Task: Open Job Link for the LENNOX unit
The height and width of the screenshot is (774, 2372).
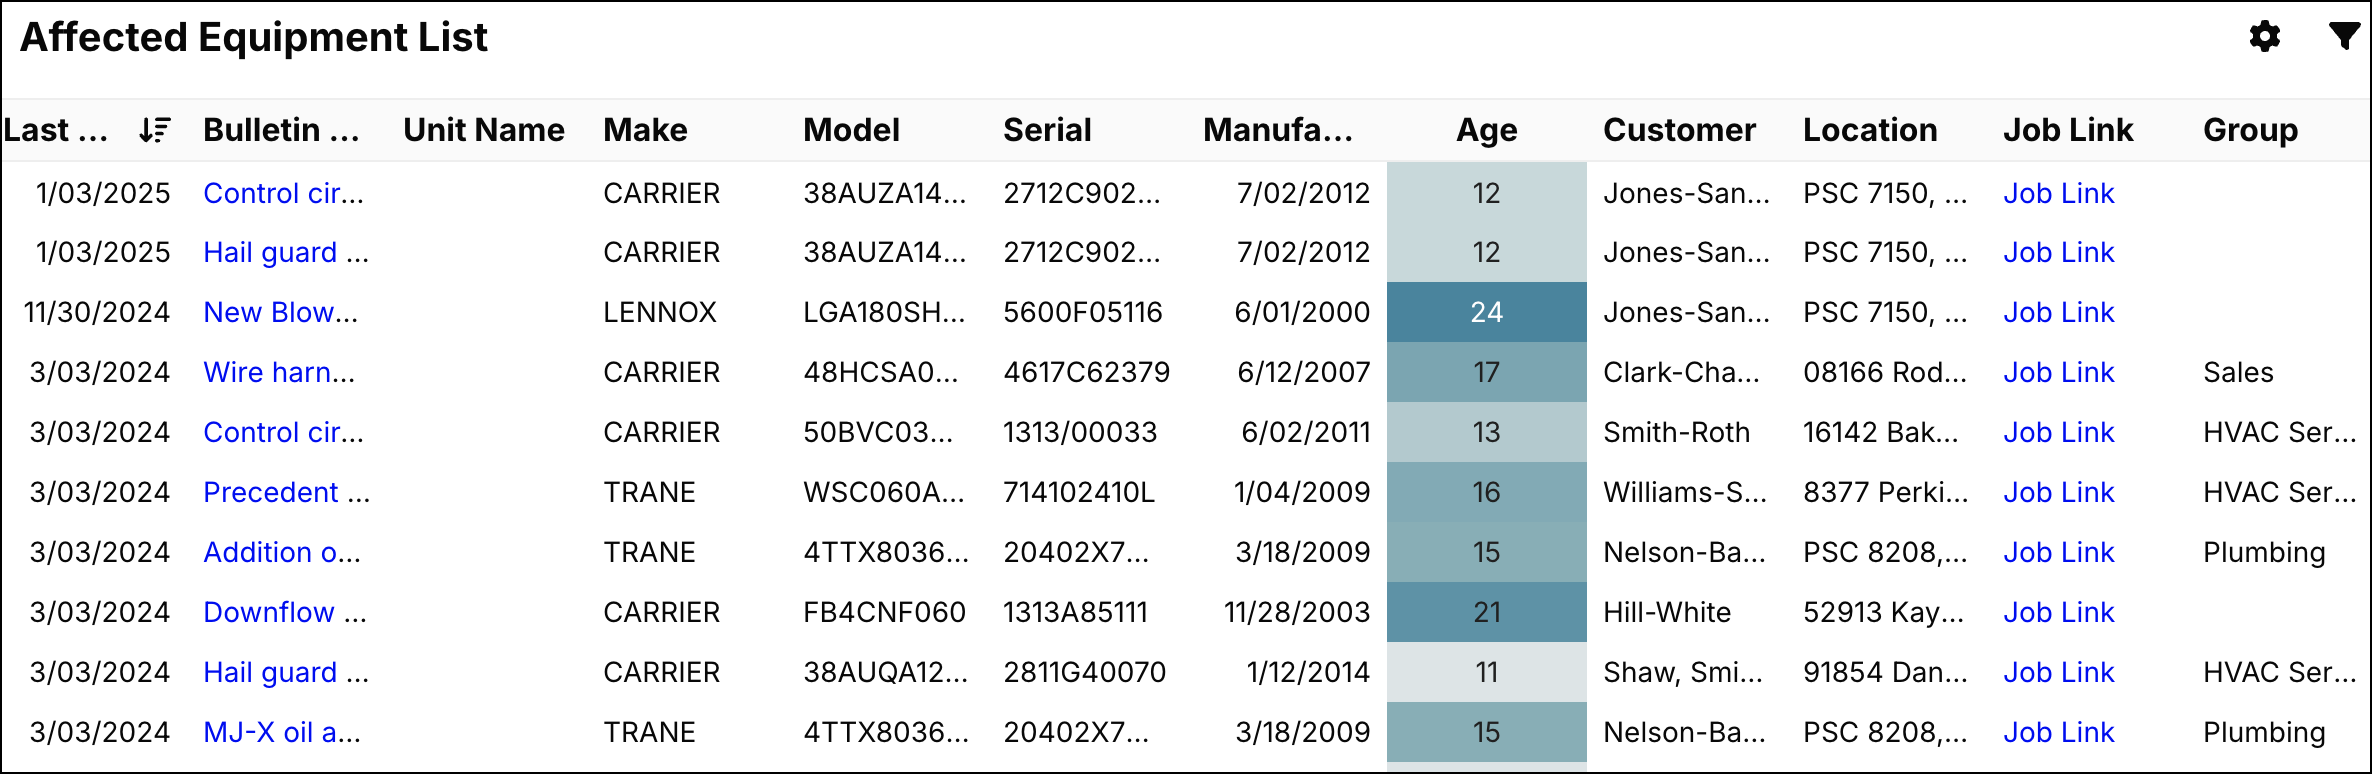Action: (2058, 312)
